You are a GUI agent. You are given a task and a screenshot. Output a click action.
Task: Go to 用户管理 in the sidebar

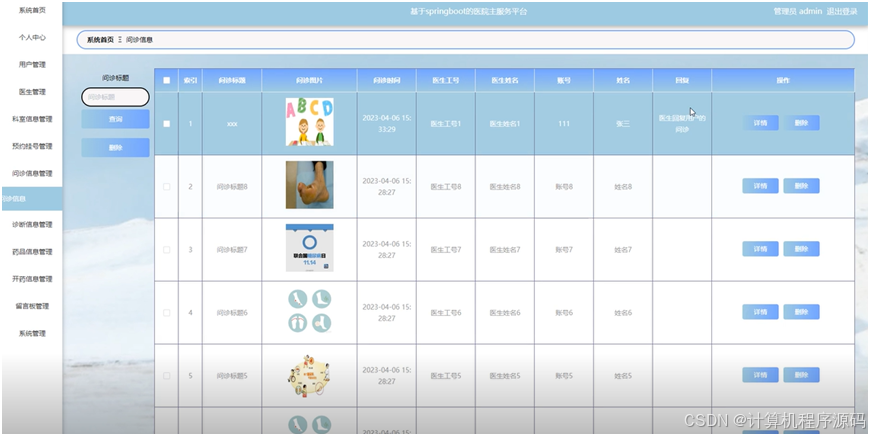32,65
